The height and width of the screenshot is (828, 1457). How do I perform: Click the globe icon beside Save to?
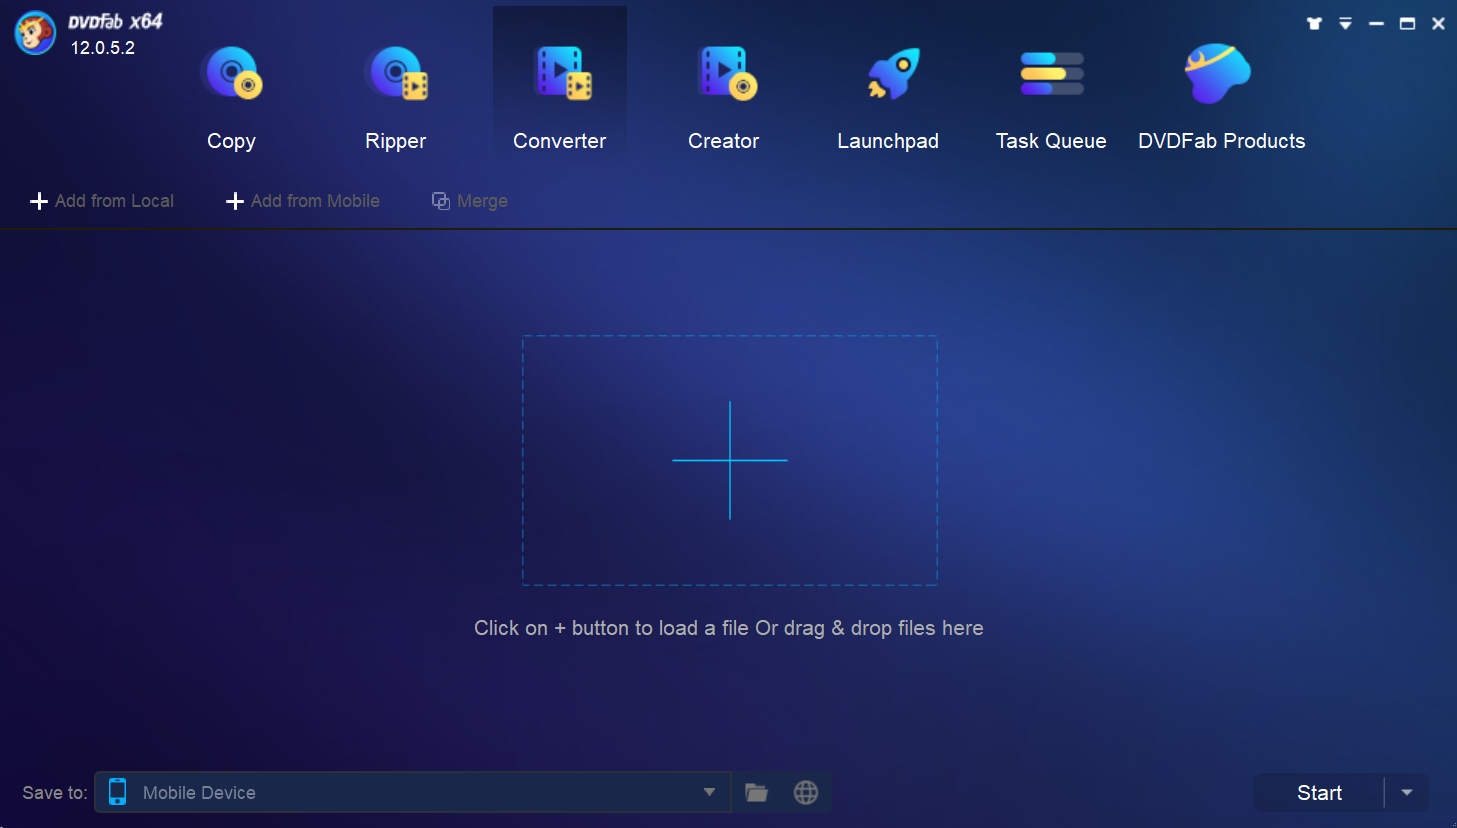point(806,792)
